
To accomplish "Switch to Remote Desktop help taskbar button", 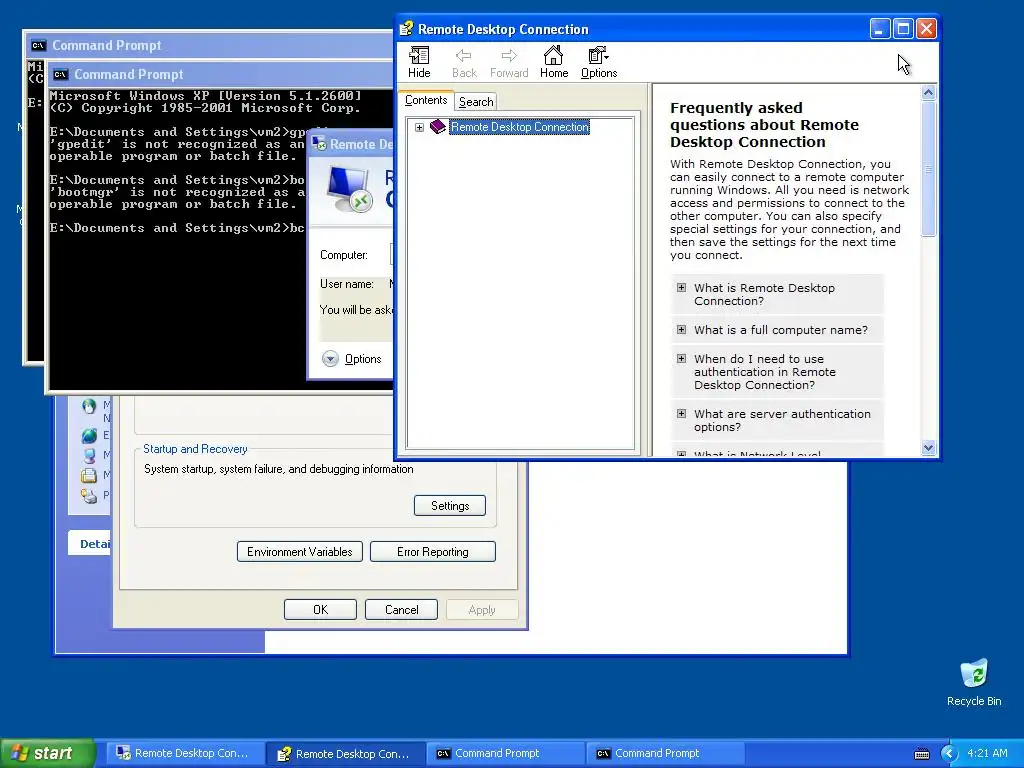I will point(345,754).
